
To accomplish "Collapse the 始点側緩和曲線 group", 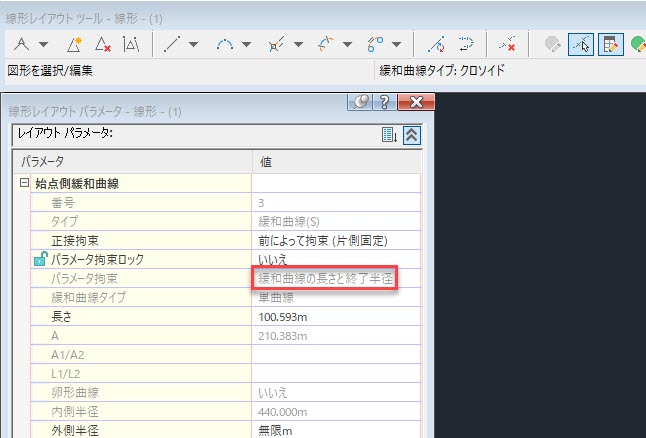I will coord(24,183).
